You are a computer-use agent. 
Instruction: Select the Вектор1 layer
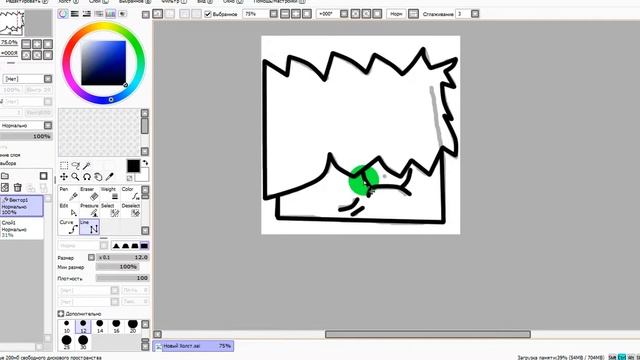click(x=22, y=206)
